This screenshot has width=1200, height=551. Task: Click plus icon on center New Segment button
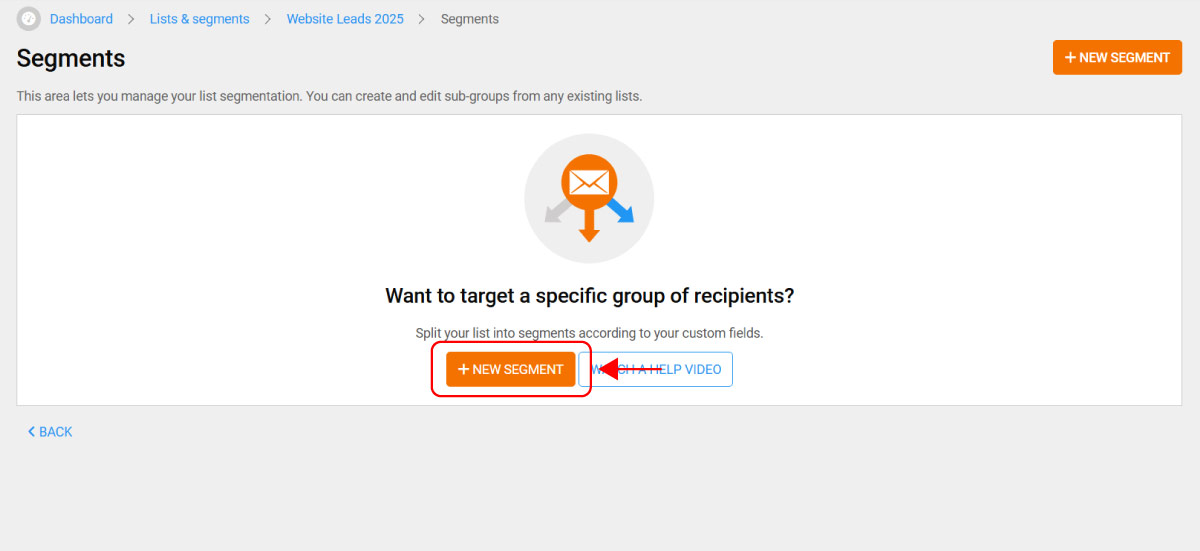(x=463, y=370)
